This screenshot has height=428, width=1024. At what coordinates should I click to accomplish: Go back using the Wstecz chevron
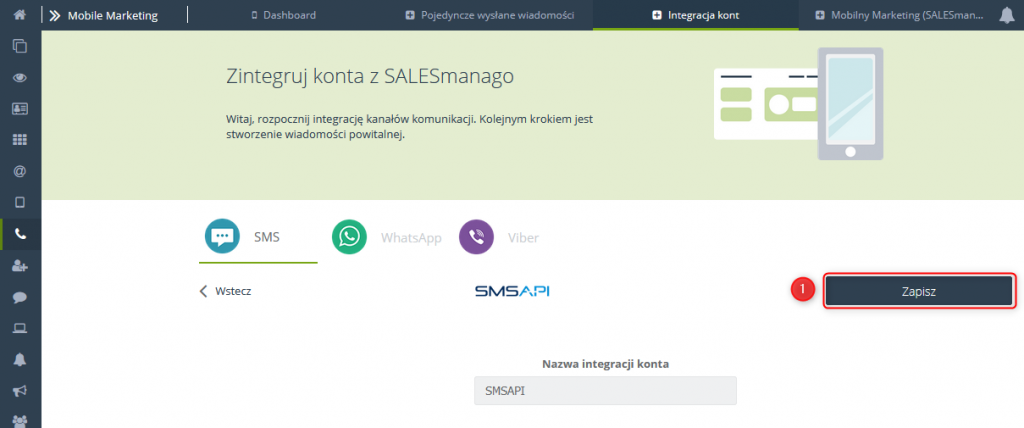pyautogui.click(x=203, y=291)
